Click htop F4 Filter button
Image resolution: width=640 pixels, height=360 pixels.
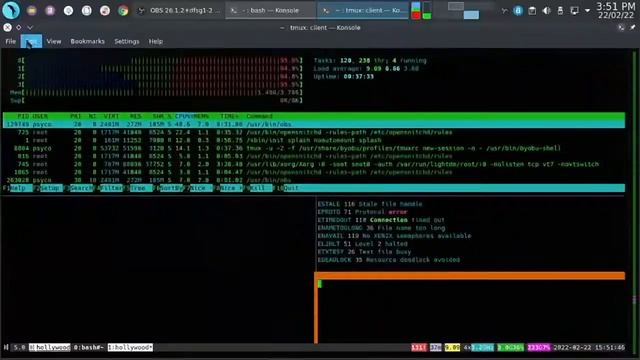(x=109, y=188)
